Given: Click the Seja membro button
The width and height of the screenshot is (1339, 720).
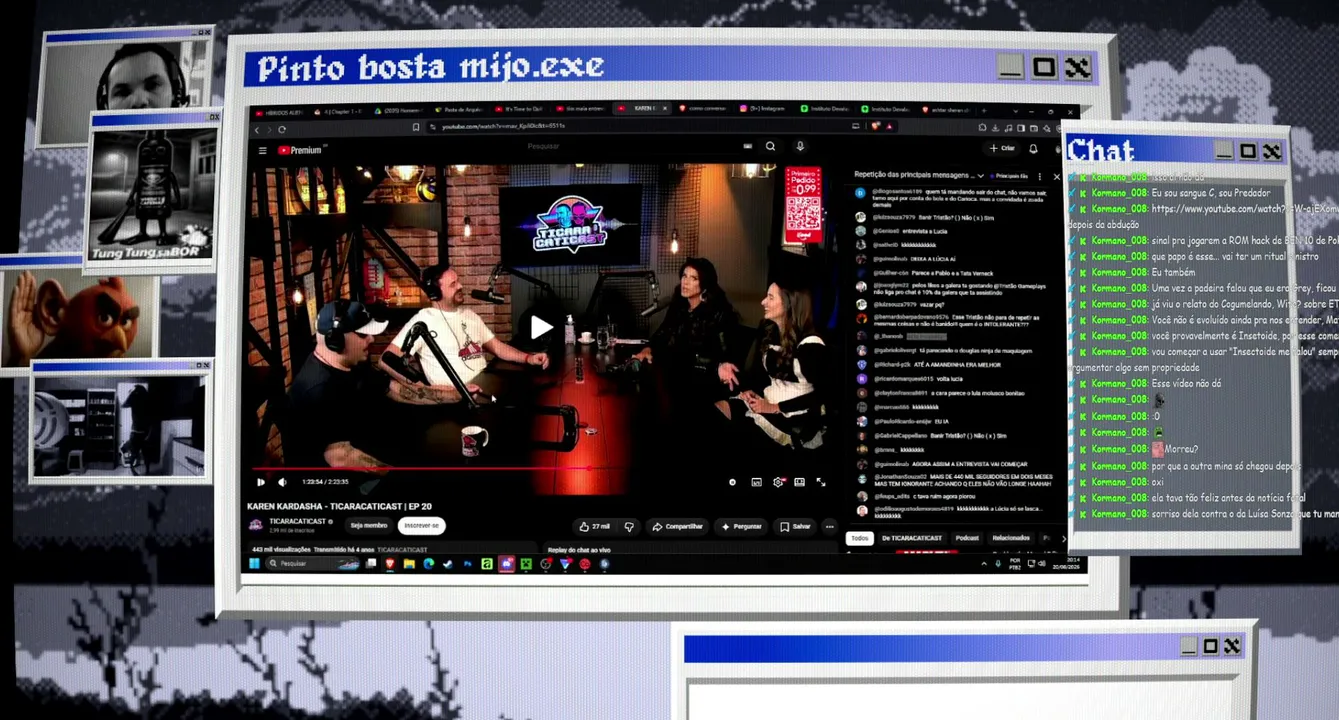Looking at the screenshot, I should pos(368,525).
